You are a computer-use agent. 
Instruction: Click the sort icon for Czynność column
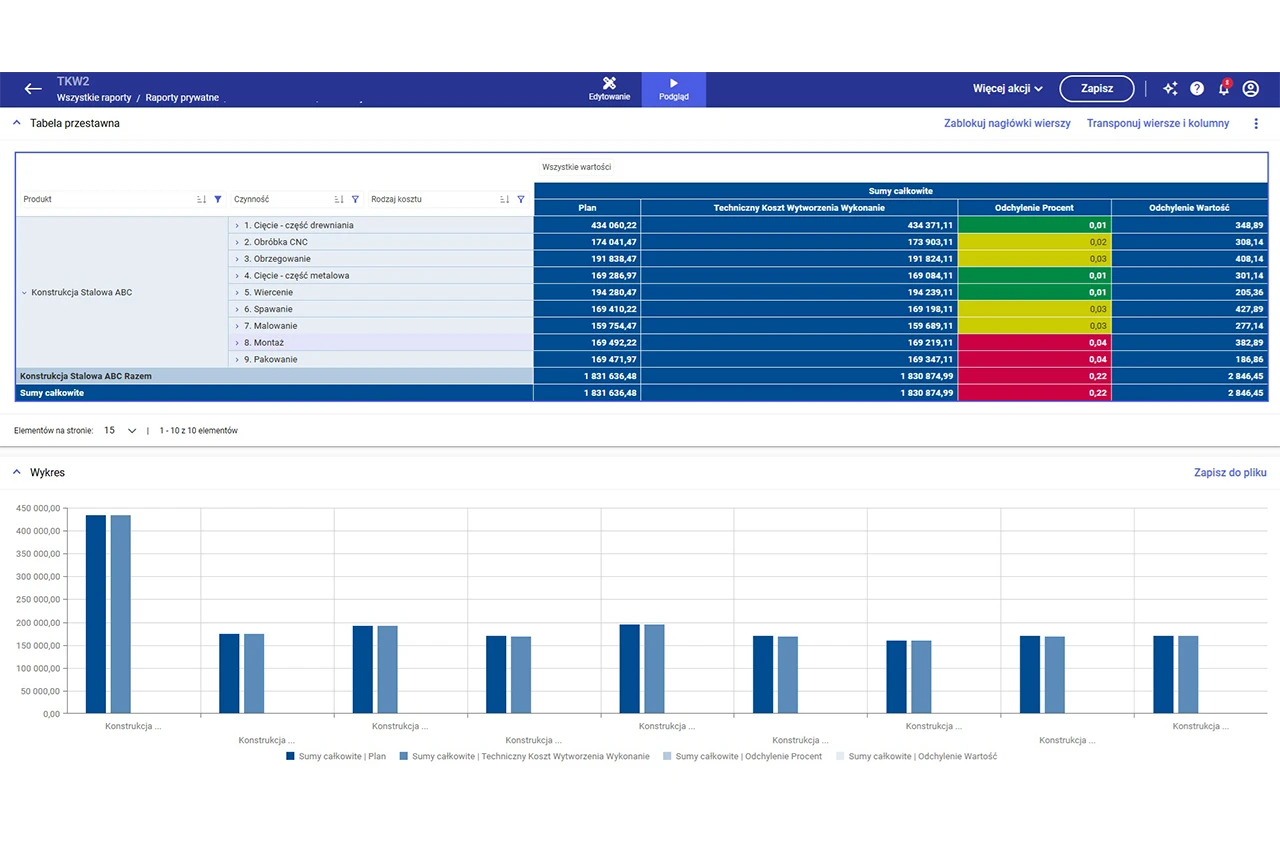339,199
